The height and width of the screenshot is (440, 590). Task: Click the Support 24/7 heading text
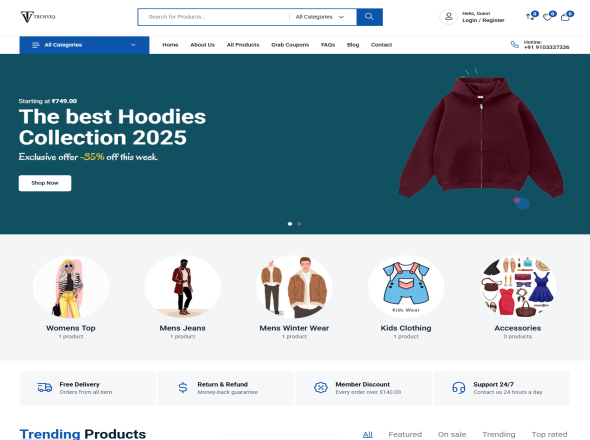pyautogui.click(x=493, y=384)
